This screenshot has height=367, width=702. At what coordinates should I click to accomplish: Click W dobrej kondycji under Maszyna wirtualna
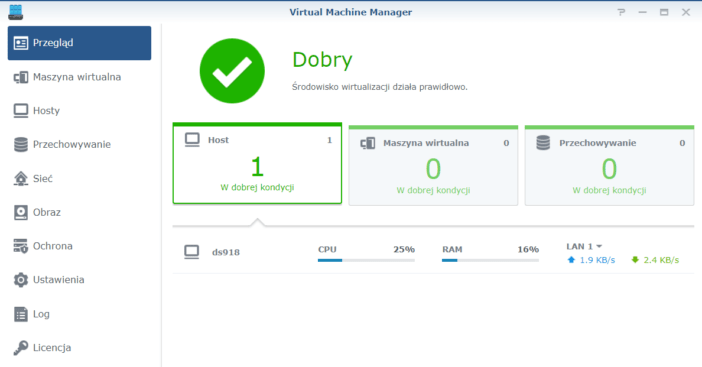[433, 190]
